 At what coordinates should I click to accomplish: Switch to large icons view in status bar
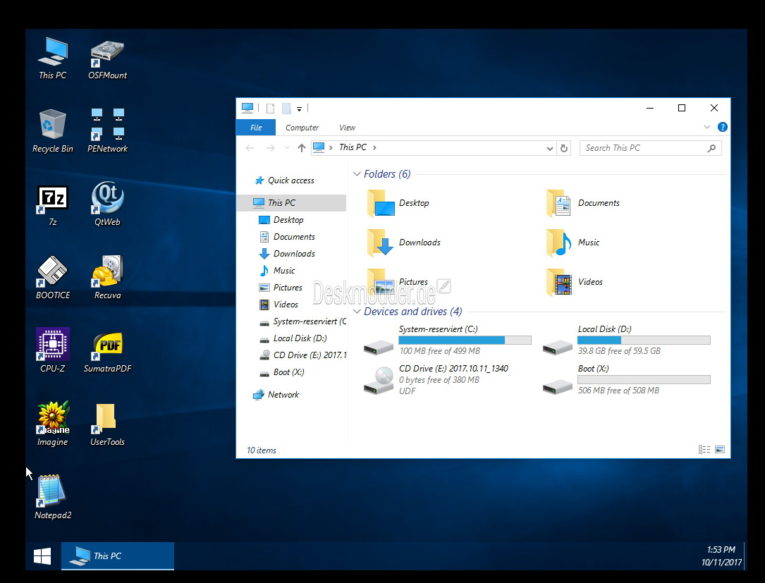pos(719,450)
